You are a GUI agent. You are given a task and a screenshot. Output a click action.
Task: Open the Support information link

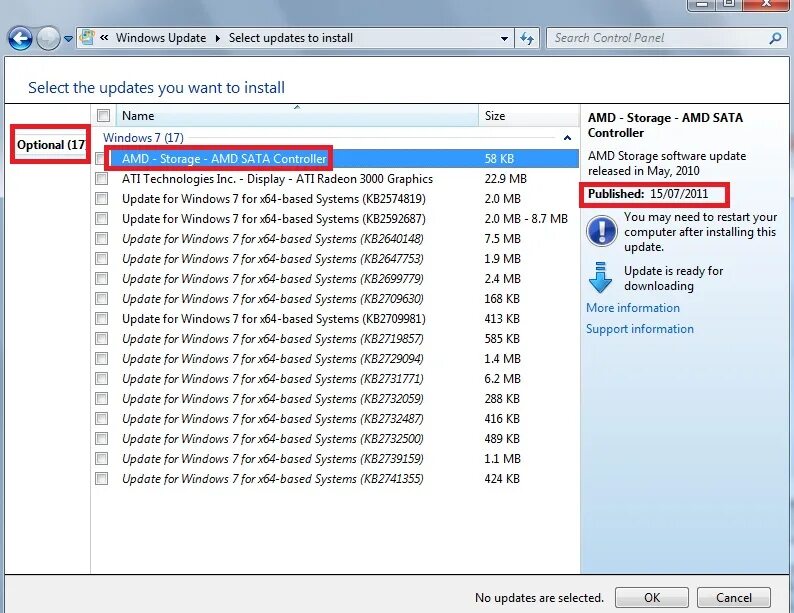pos(640,329)
